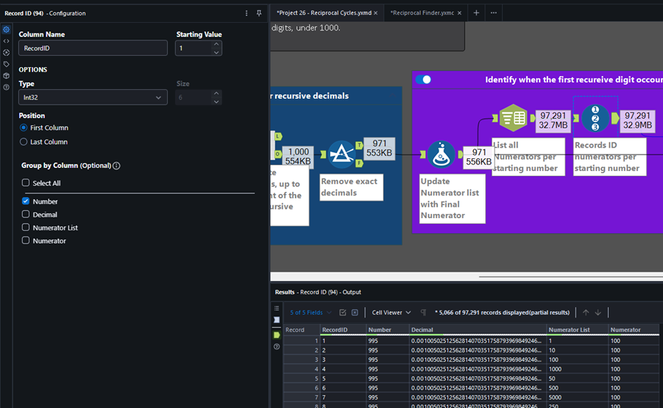Open the XML code view sidebar icon
663x408 pixels.
point(7,41)
